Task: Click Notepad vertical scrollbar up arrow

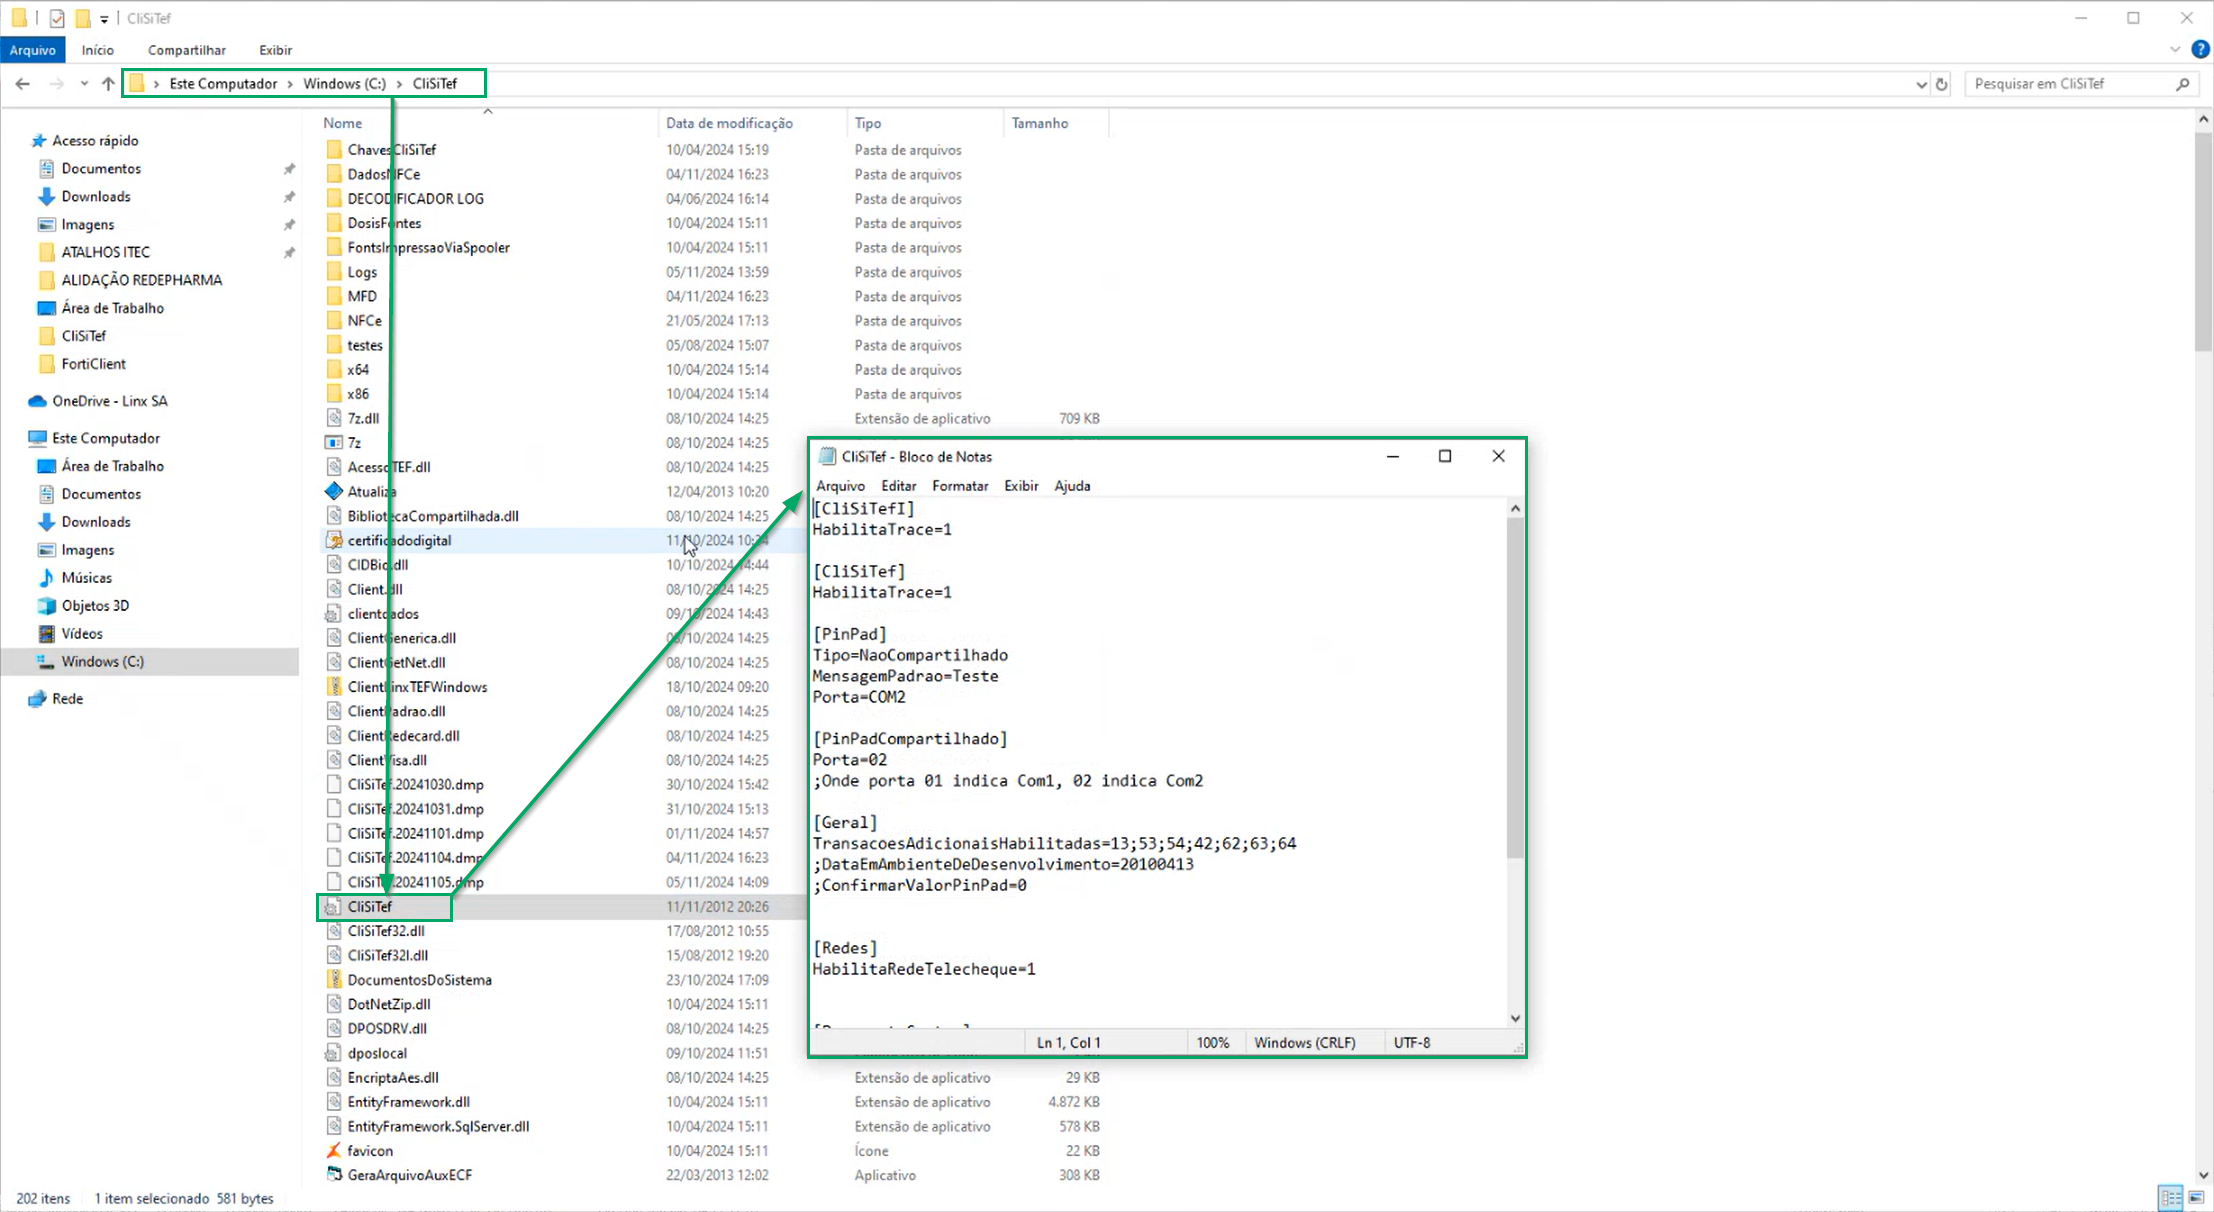Action: (x=1515, y=509)
